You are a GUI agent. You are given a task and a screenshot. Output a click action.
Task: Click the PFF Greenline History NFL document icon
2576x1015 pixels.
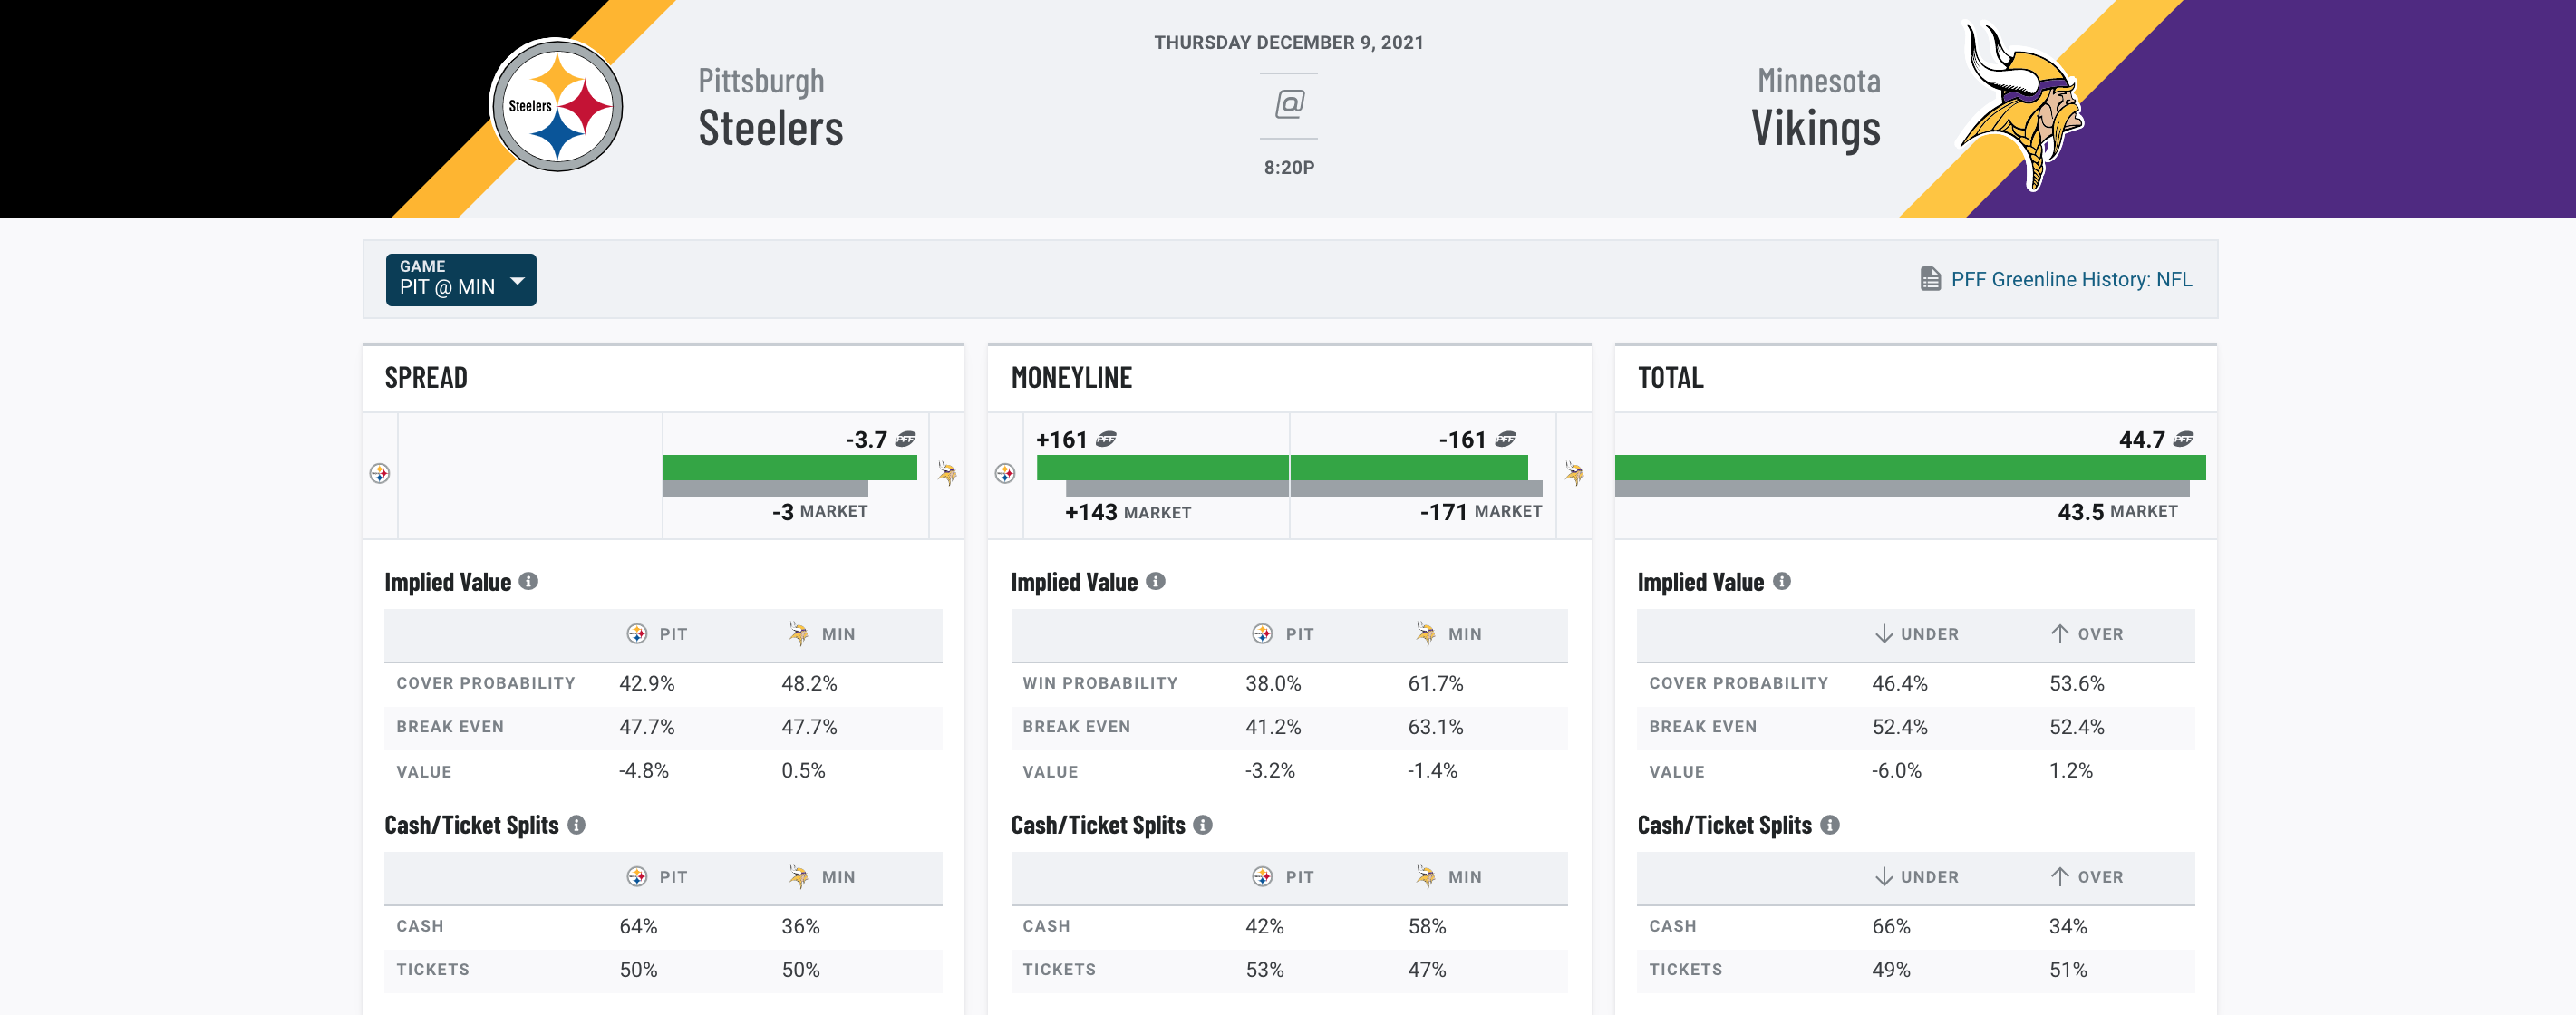[1929, 279]
